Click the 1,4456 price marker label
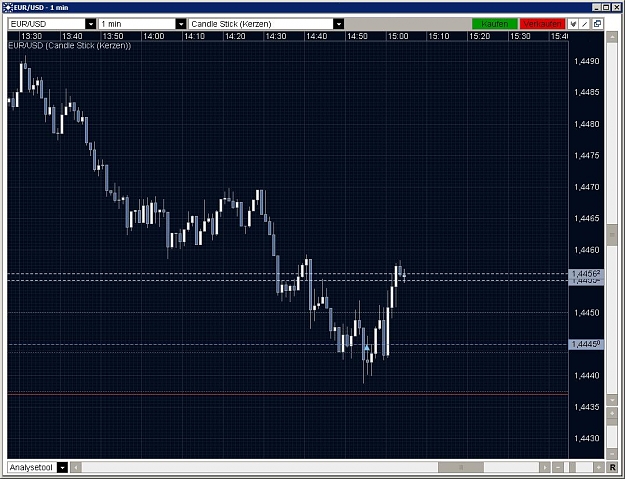 coord(586,274)
